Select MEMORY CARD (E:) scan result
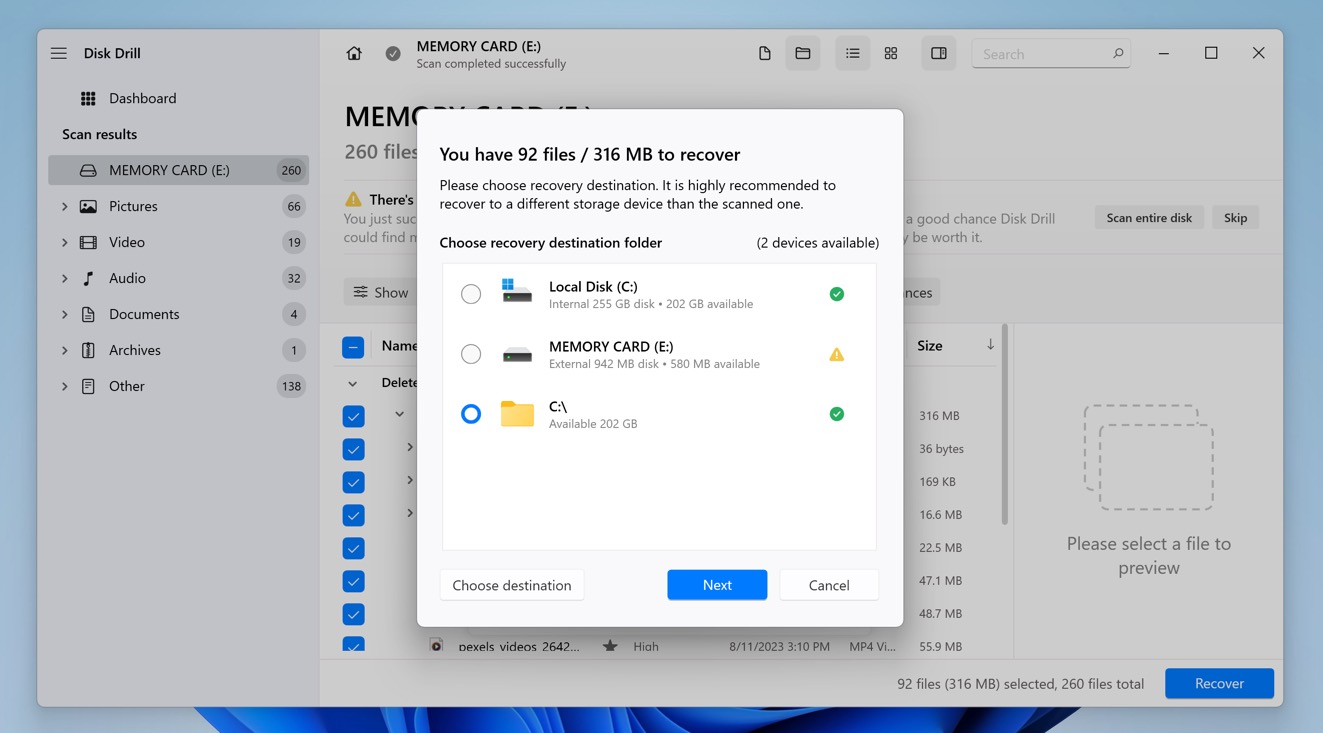 click(178, 170)
